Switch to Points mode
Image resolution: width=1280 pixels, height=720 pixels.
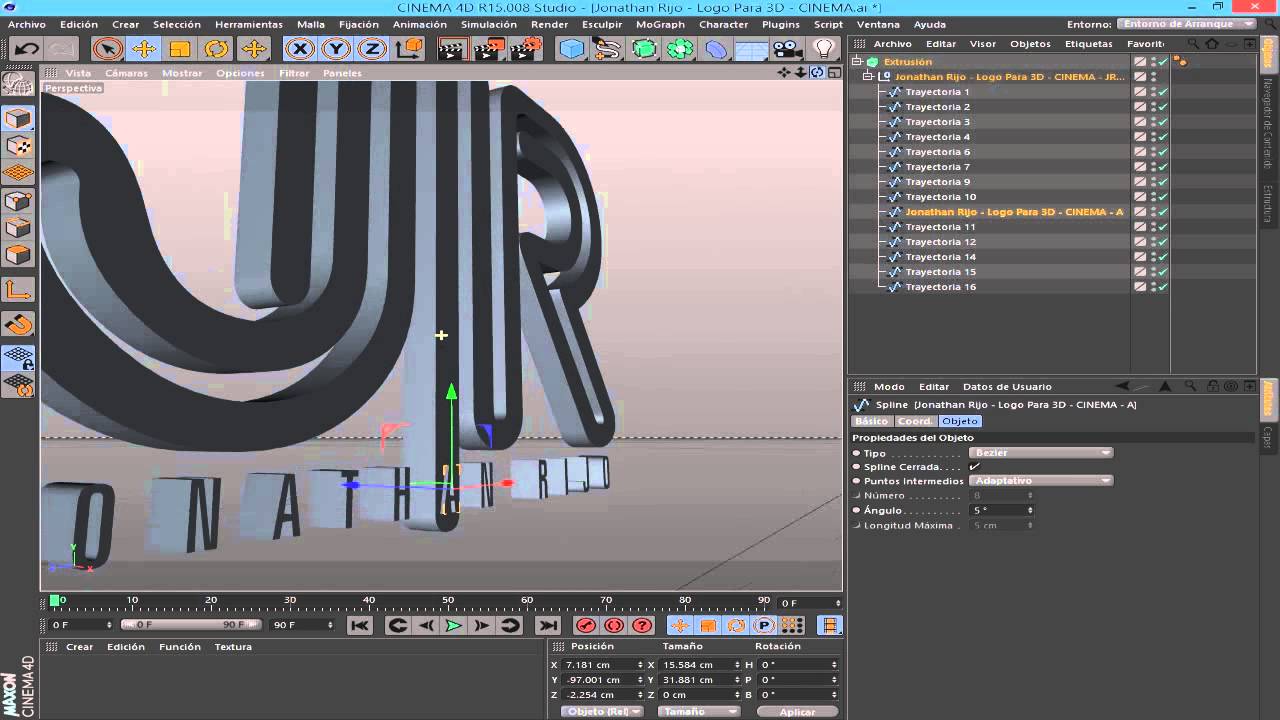pyautogui.click(x=19, y=200)
